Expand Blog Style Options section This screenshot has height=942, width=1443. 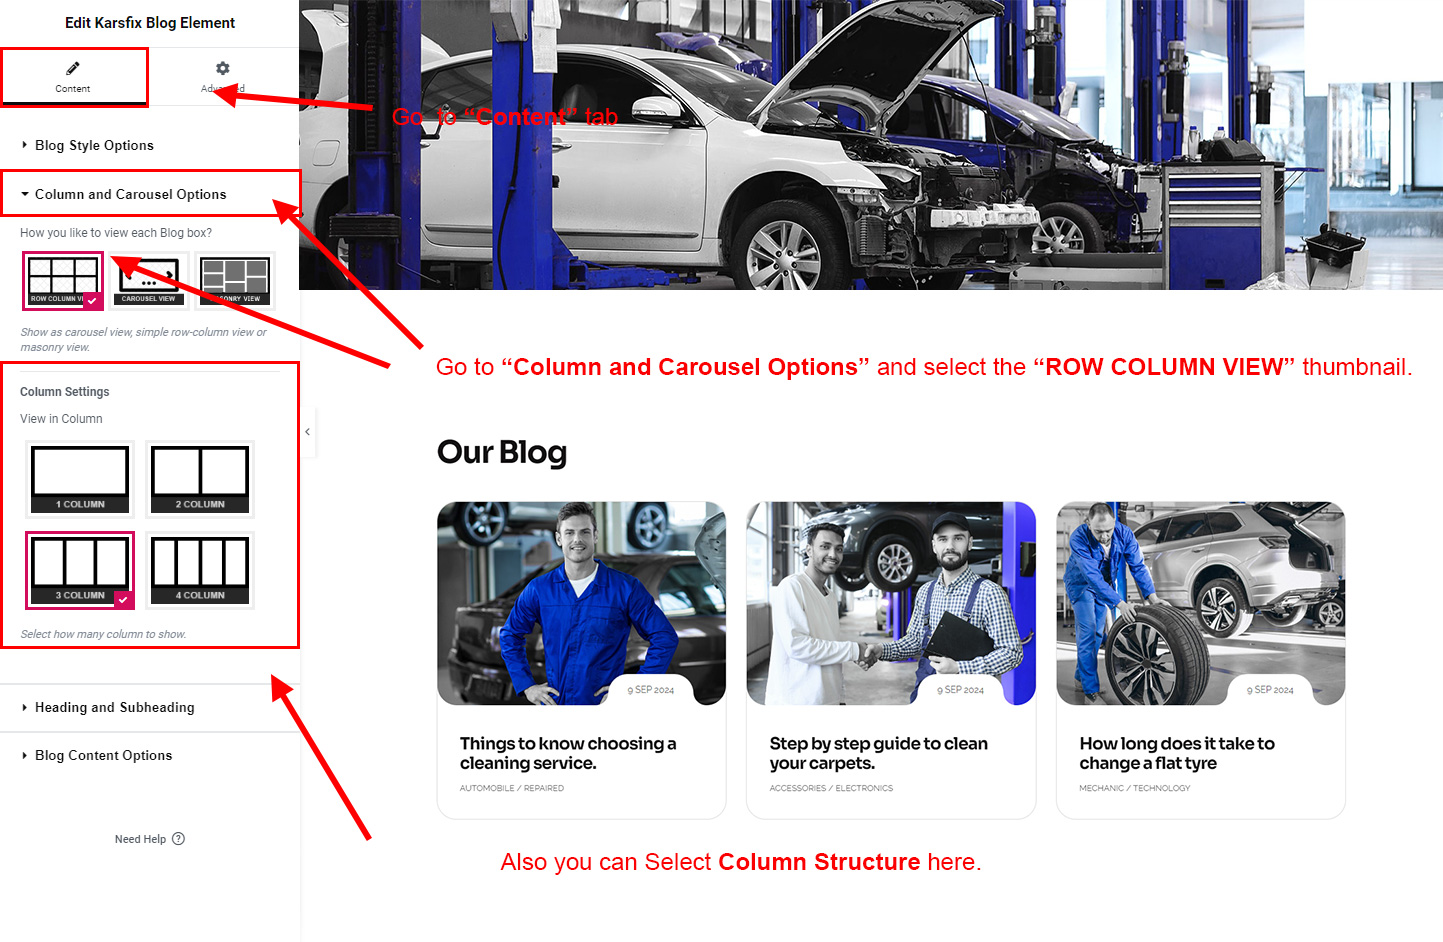(x=94, y=145)
